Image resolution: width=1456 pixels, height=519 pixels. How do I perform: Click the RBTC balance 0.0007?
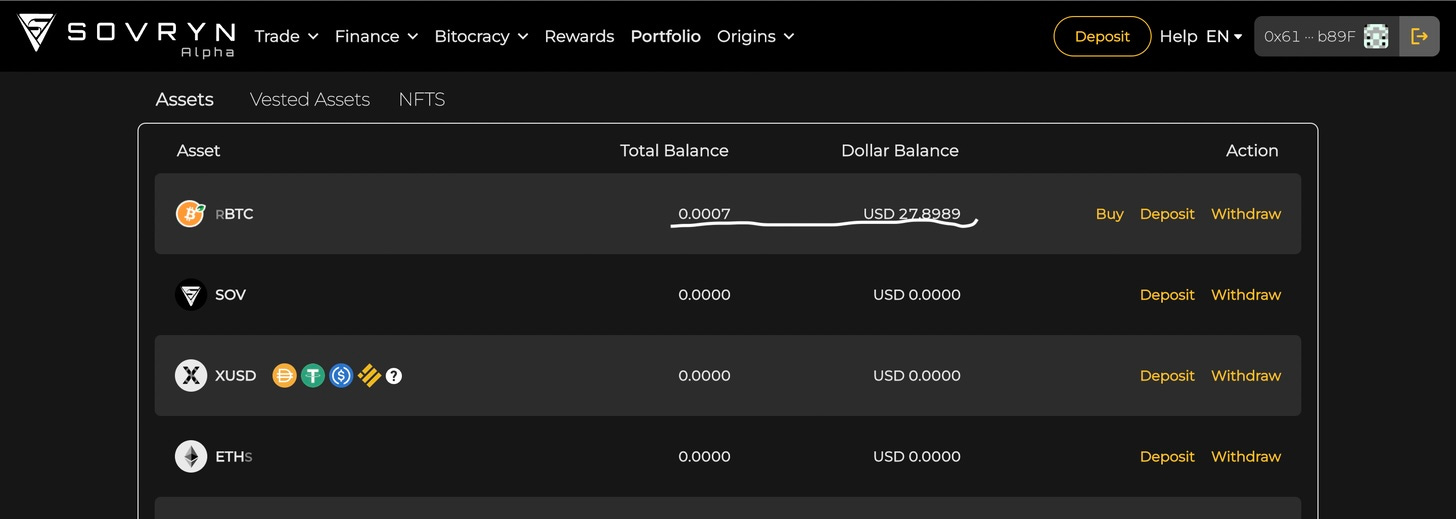tap(704, 214)
